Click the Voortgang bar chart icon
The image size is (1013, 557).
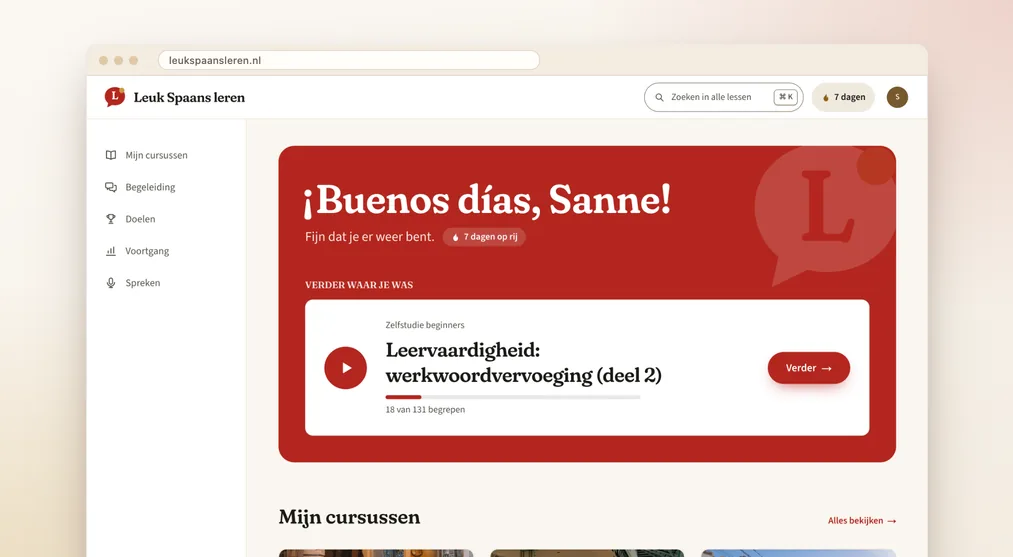click(x=111, y=251)
